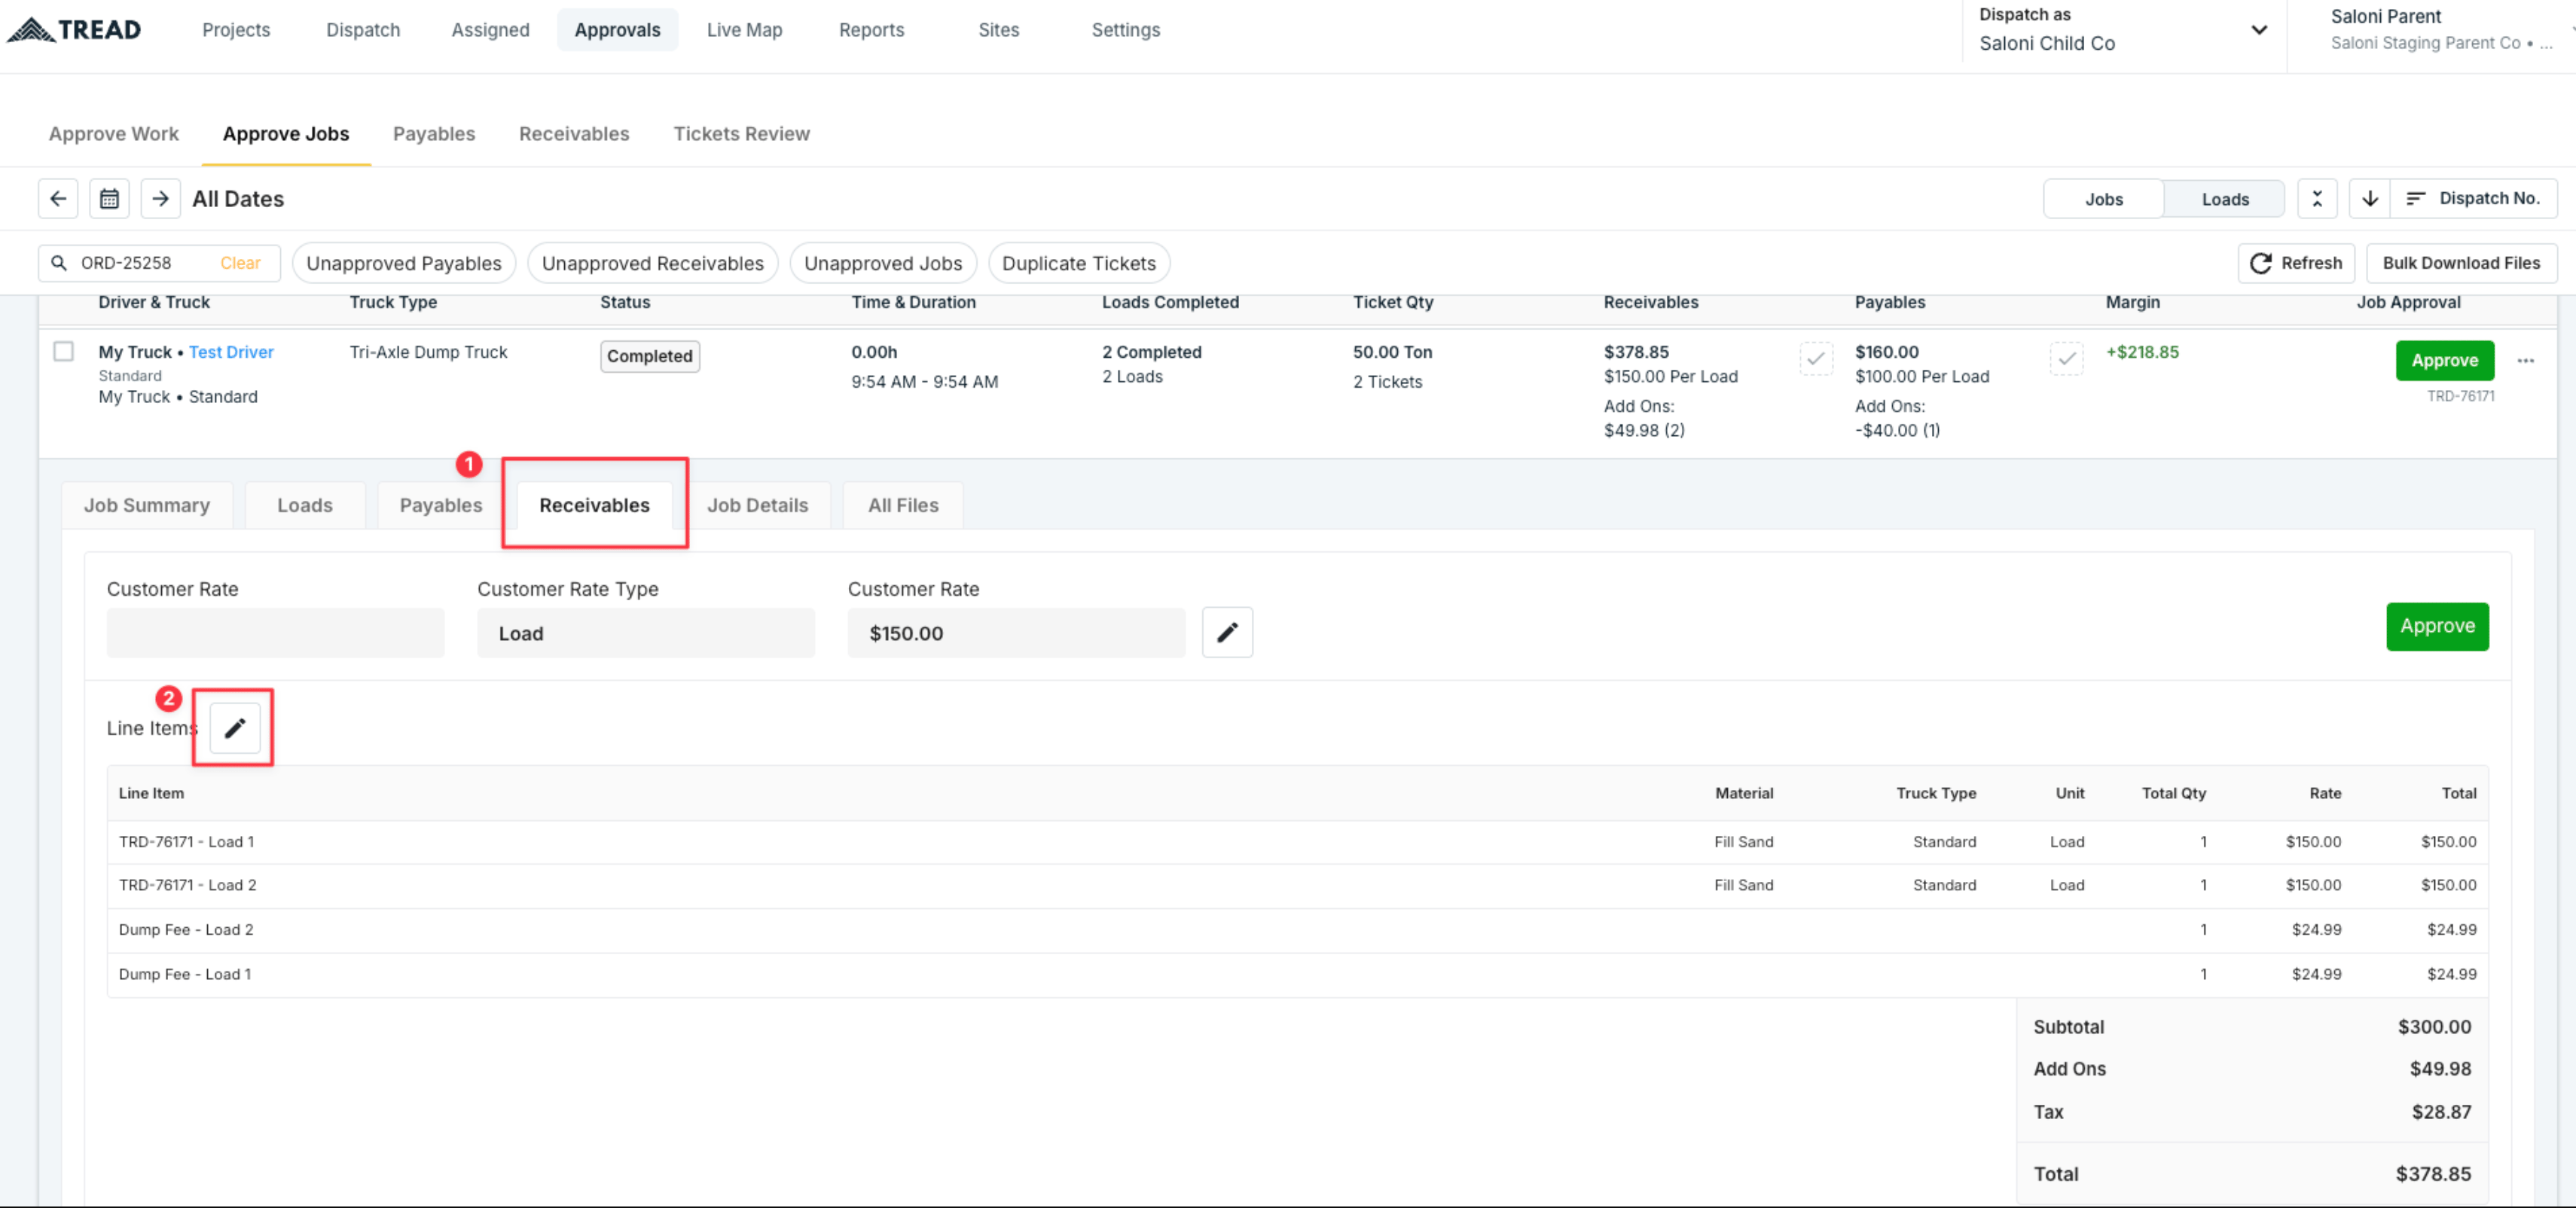Open Reports in top navigation
Viewport: 2576px width, 1208px height.
(871, 30)
